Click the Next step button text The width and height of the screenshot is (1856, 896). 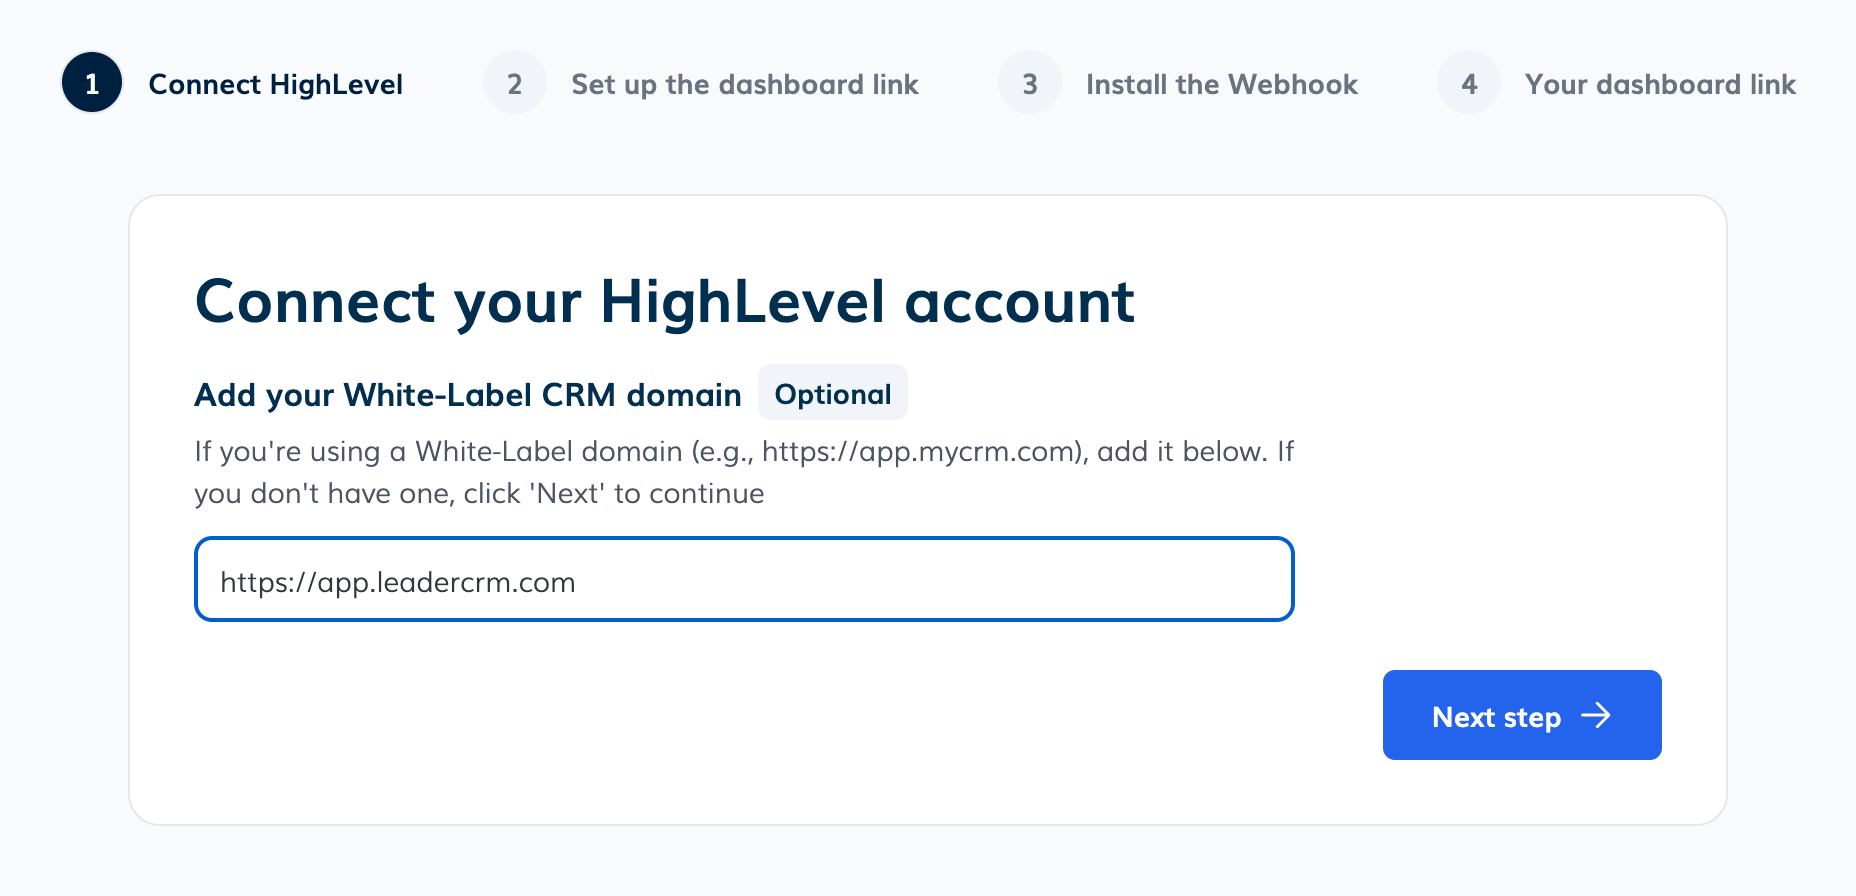tap(1496, 717)
